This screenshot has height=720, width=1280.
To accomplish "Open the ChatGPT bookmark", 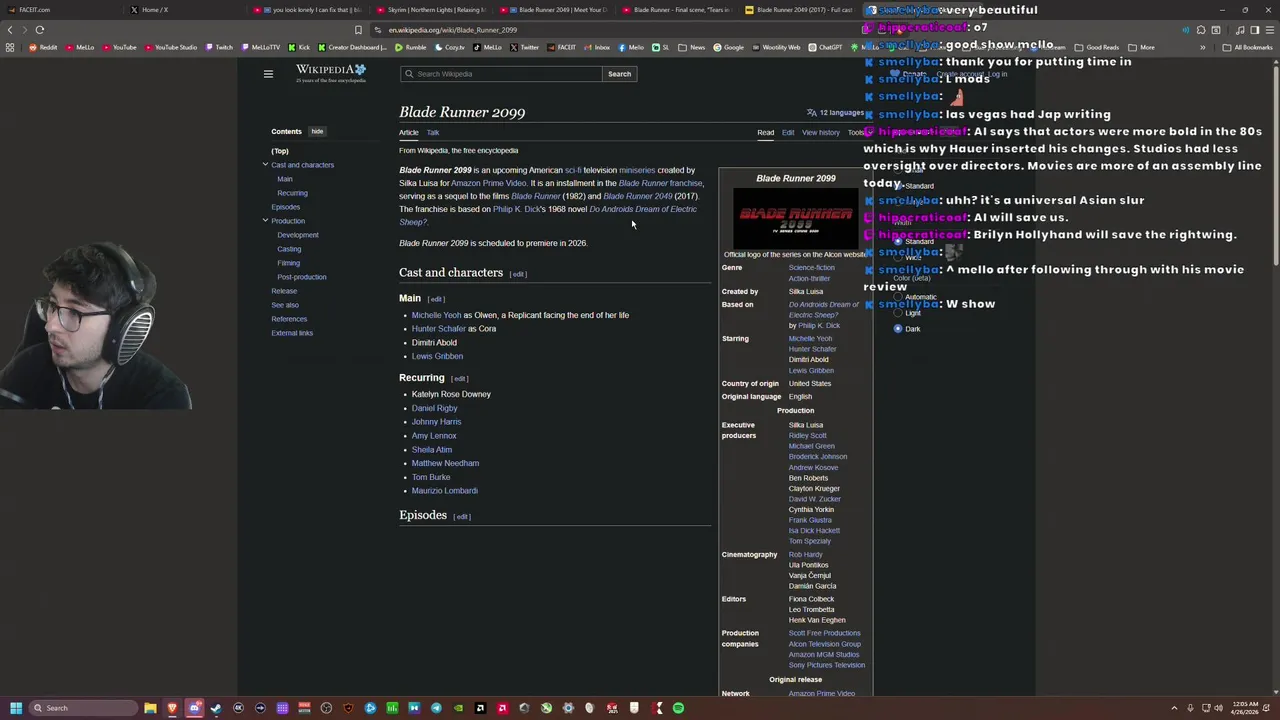I will coord(825,47).
